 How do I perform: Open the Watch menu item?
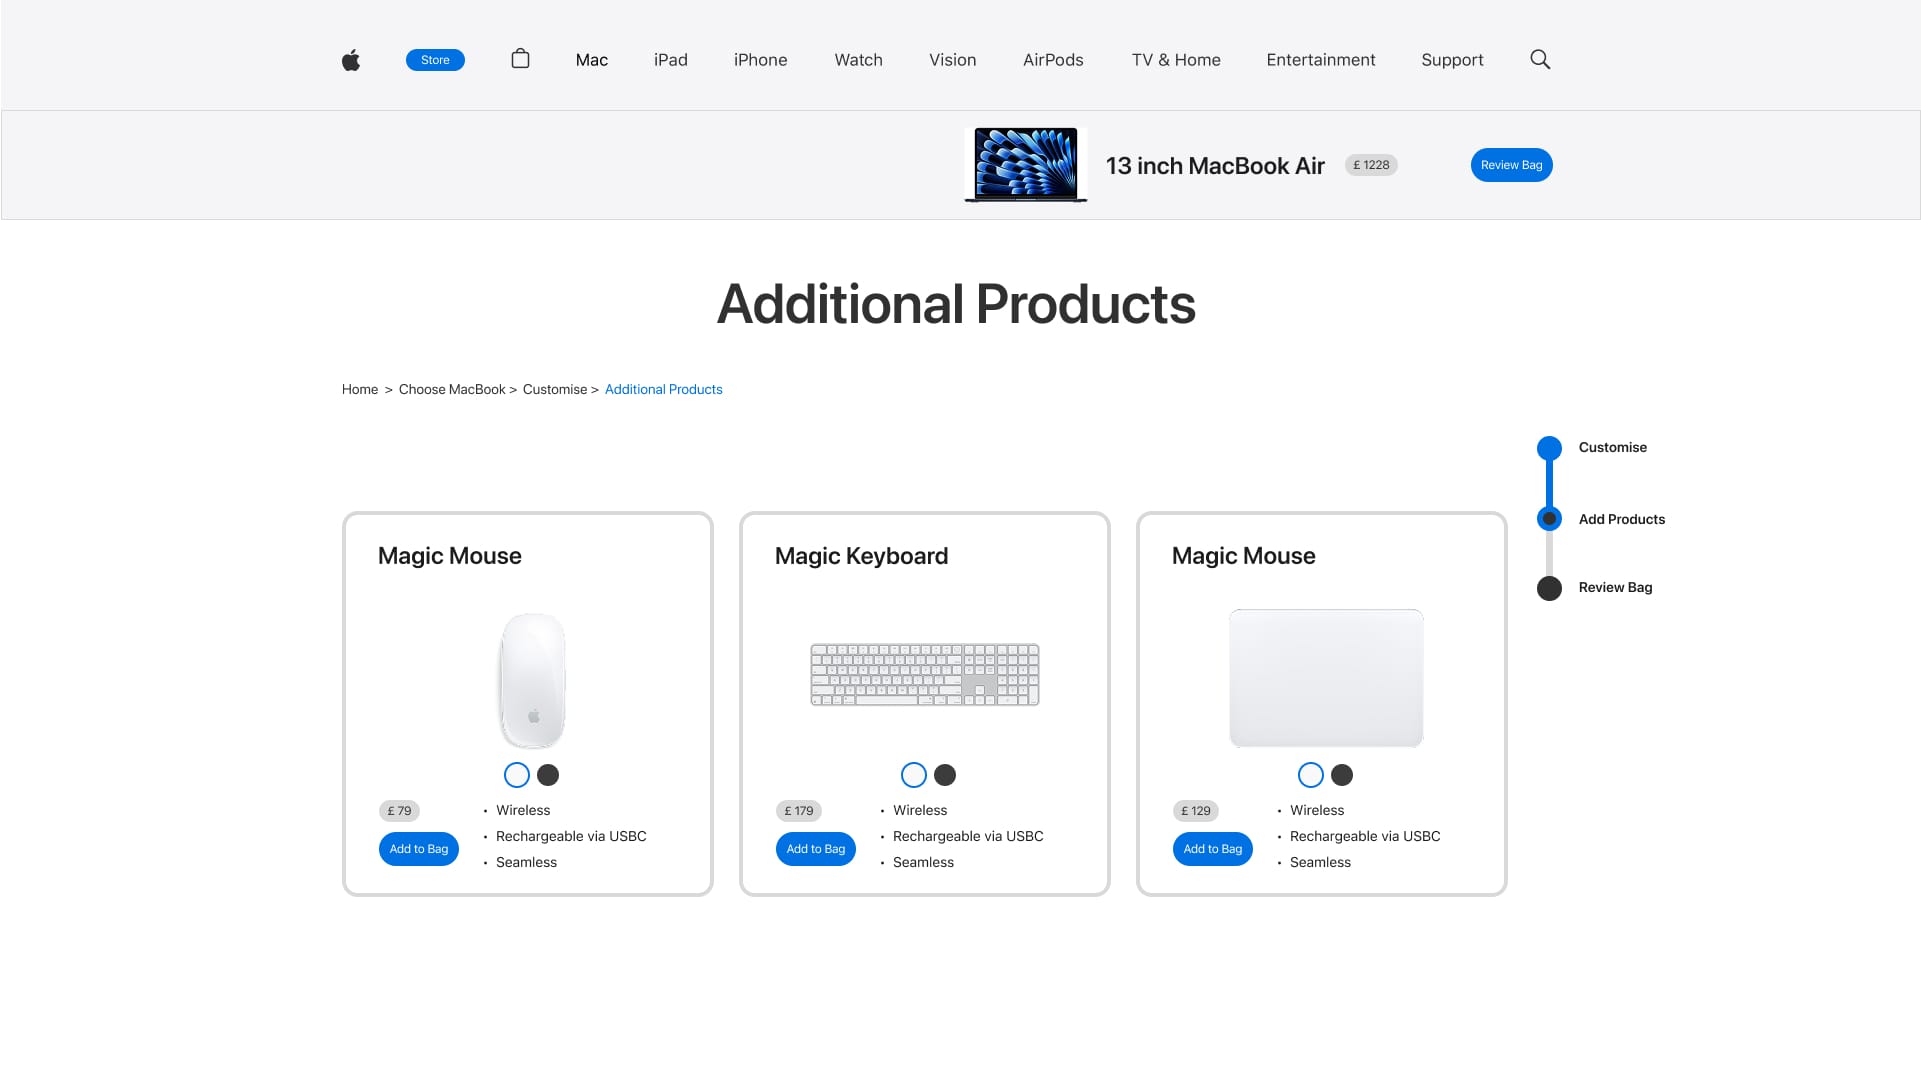(859, 60)
